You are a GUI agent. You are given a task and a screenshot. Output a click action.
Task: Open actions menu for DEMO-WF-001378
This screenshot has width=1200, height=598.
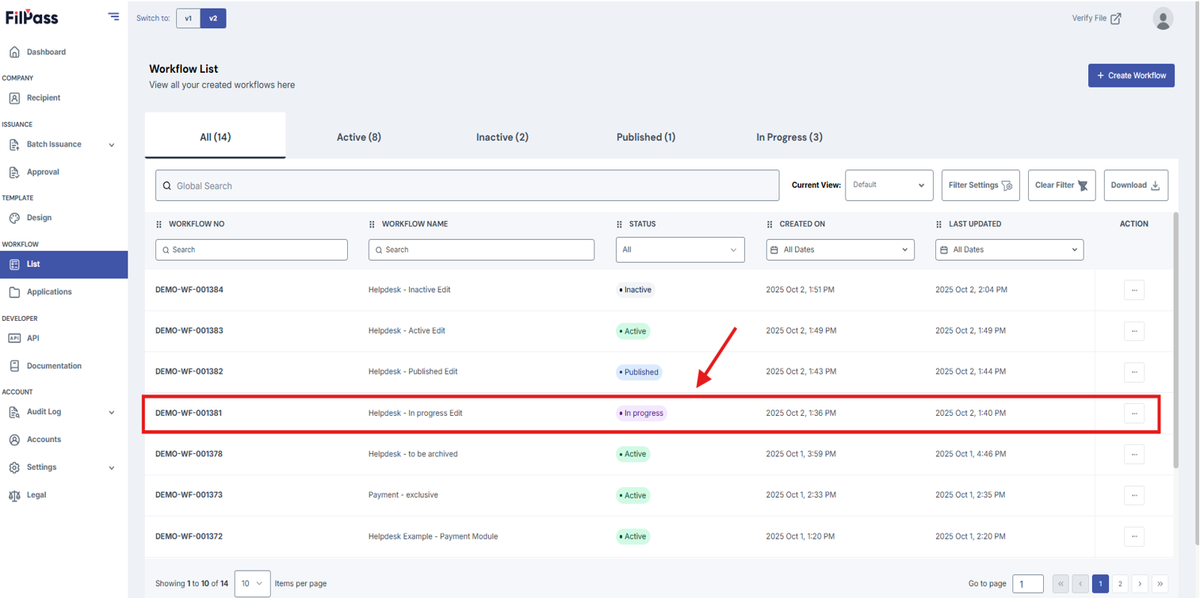click(x=1133, y=454)
